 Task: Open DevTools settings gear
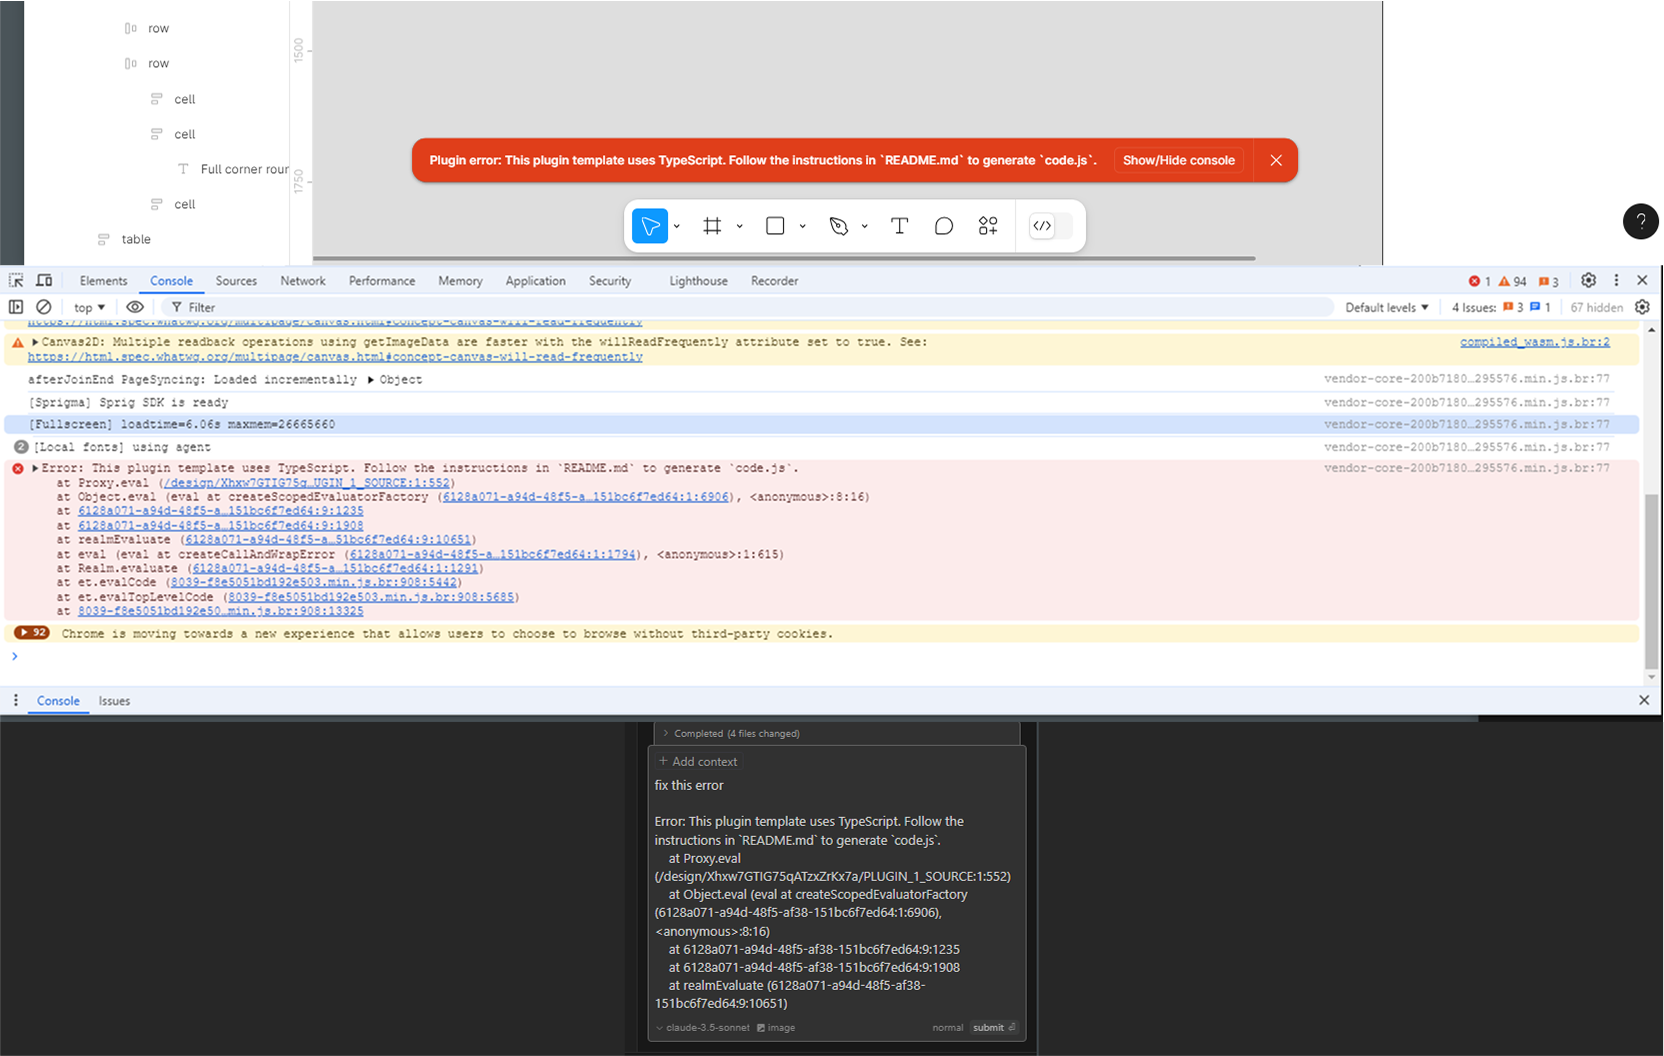pyautogui.click(x=1589, y=281)
